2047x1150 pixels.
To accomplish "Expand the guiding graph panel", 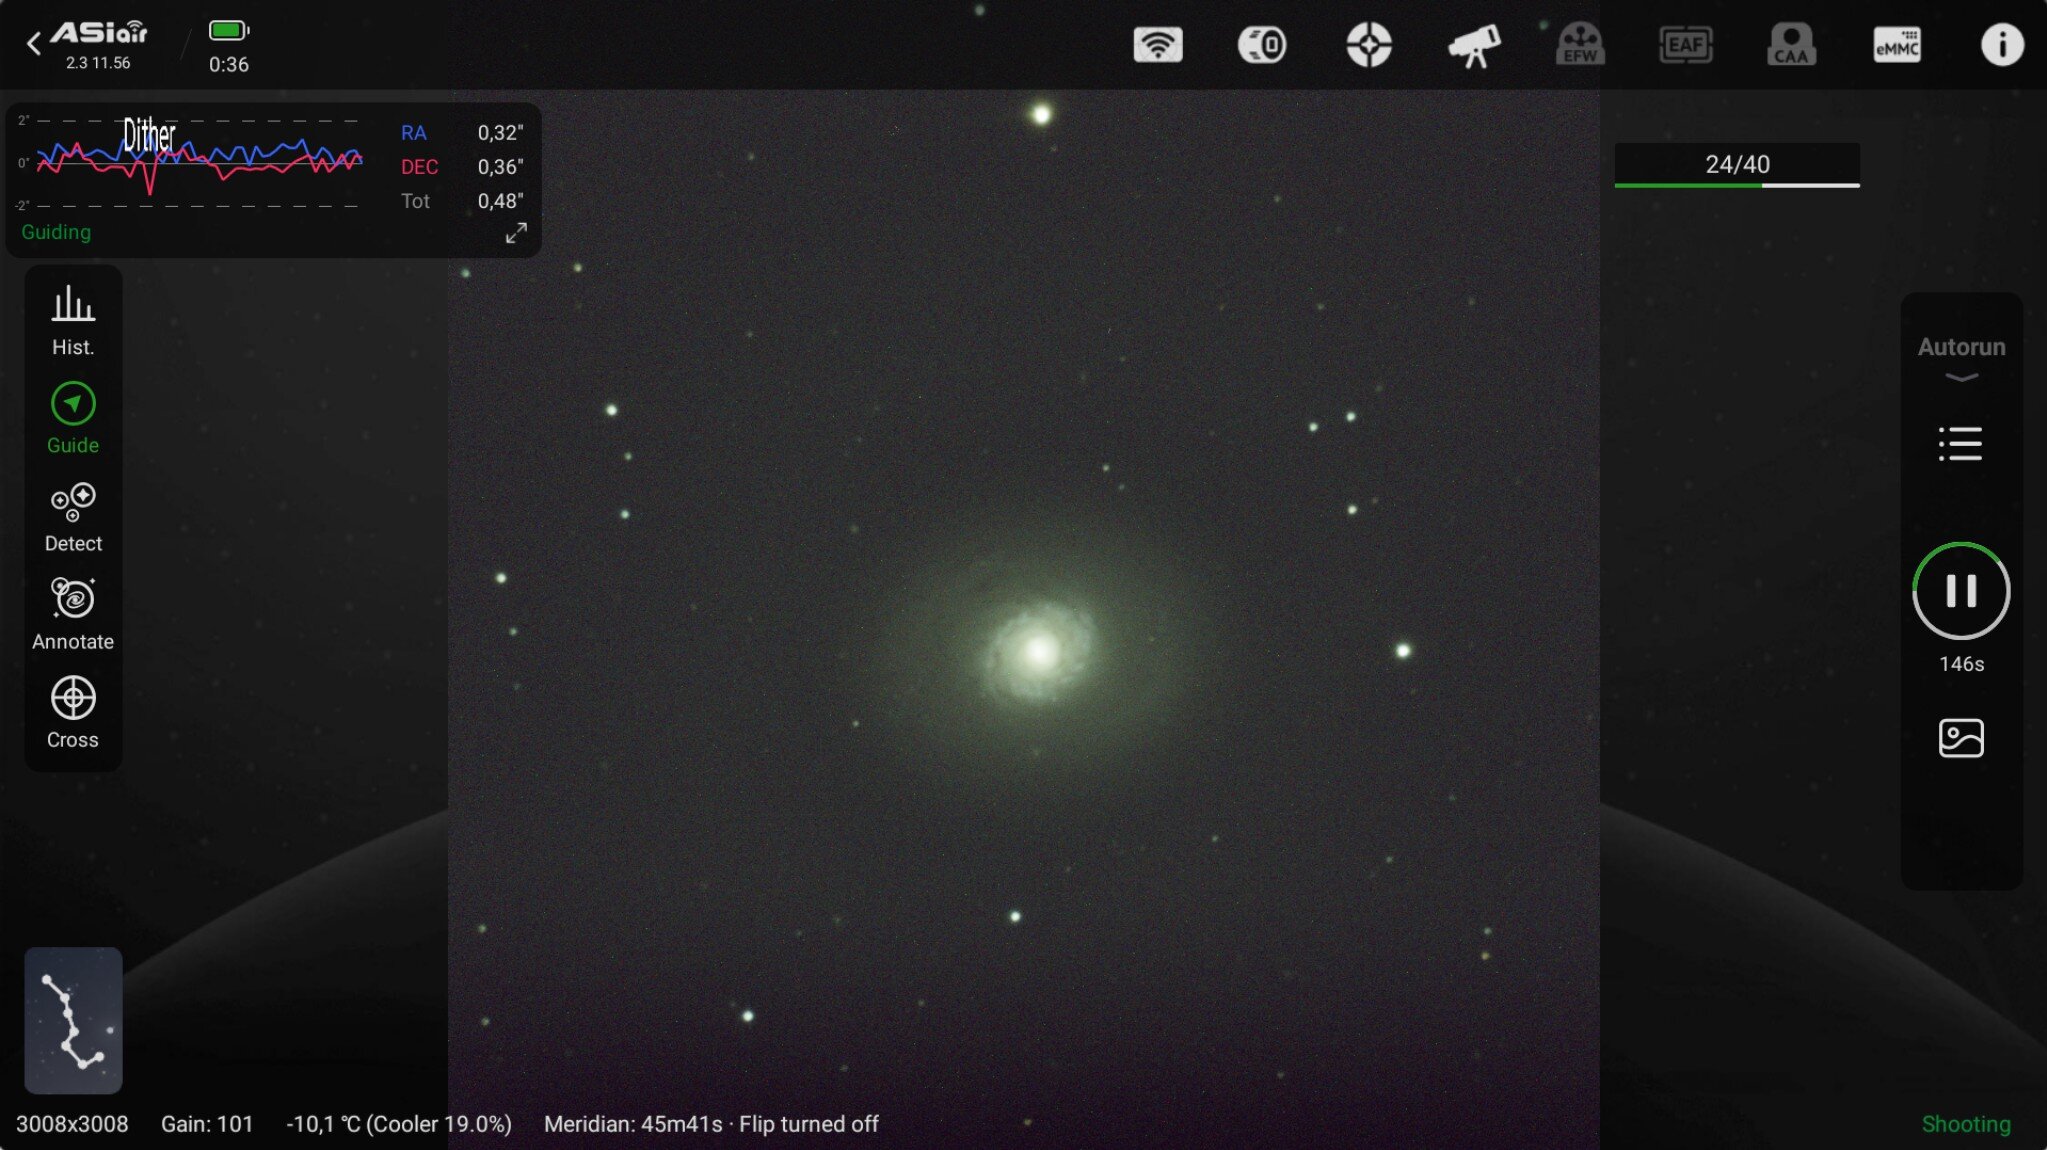I will [516, 233].
